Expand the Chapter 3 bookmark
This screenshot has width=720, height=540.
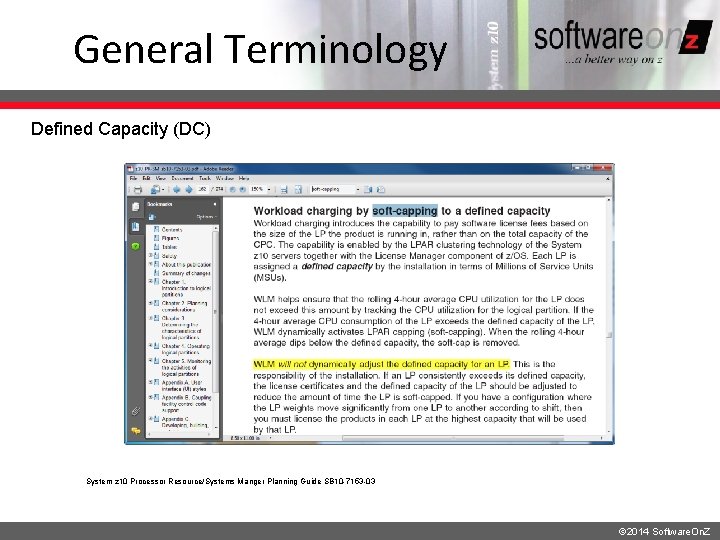click(150, 318)
